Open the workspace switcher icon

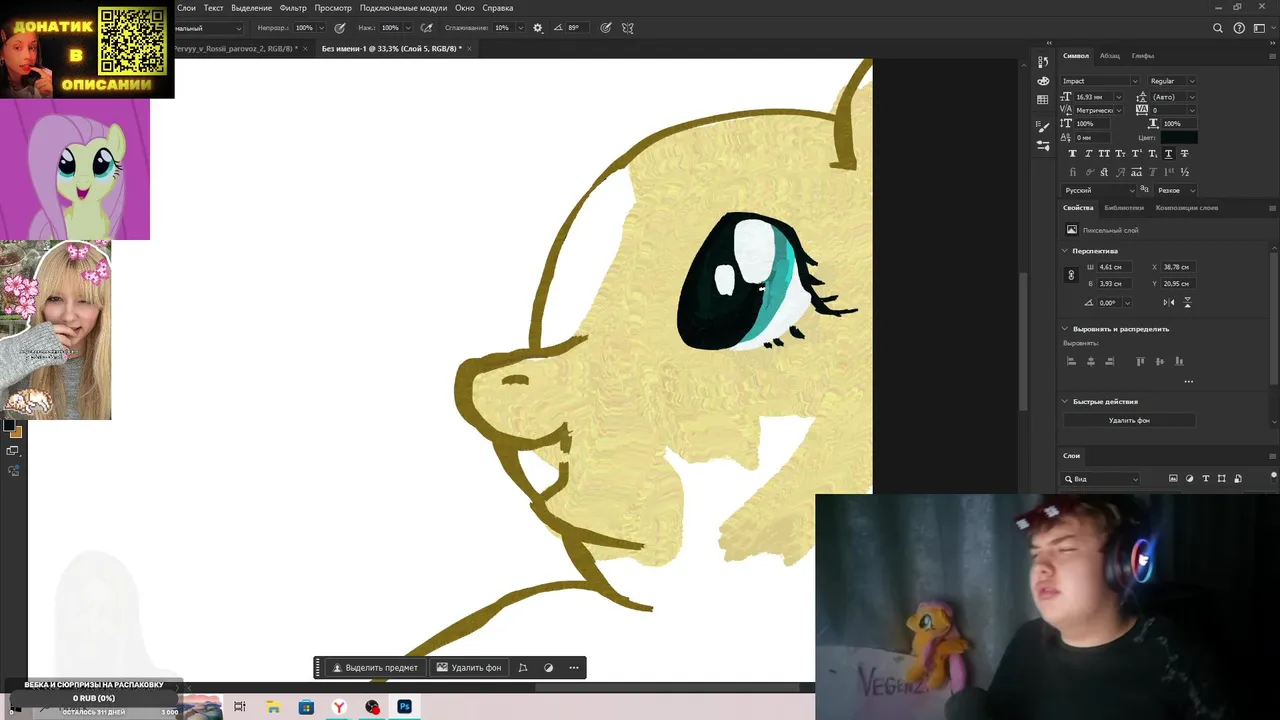pyautogui.click(x=1261, y=28)
